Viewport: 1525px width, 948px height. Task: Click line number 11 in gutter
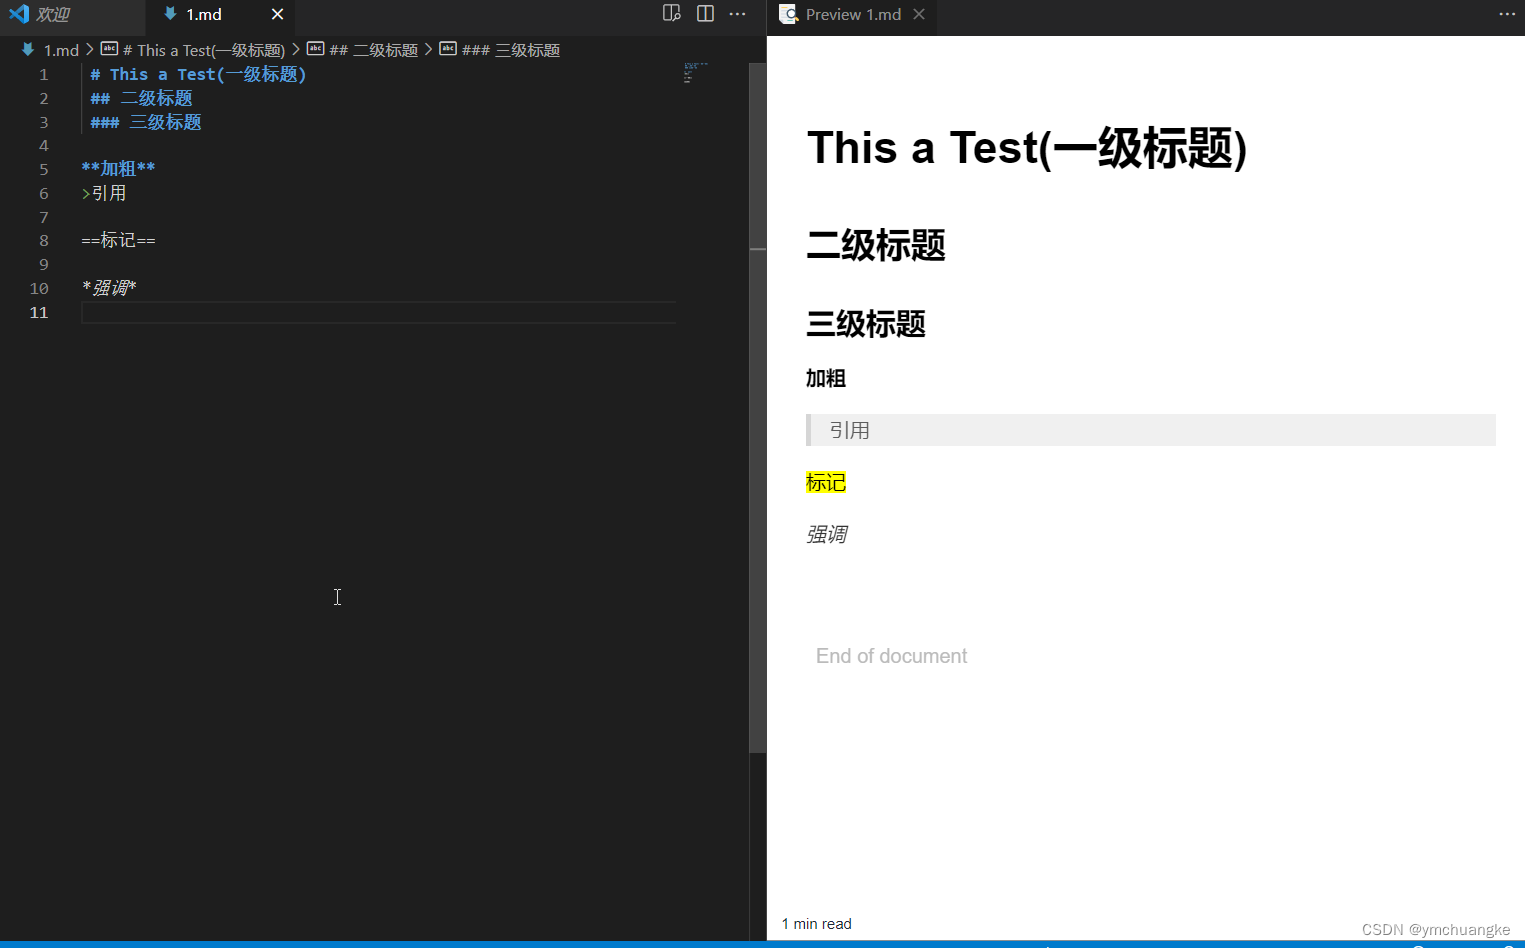click(x=39, y=312)
